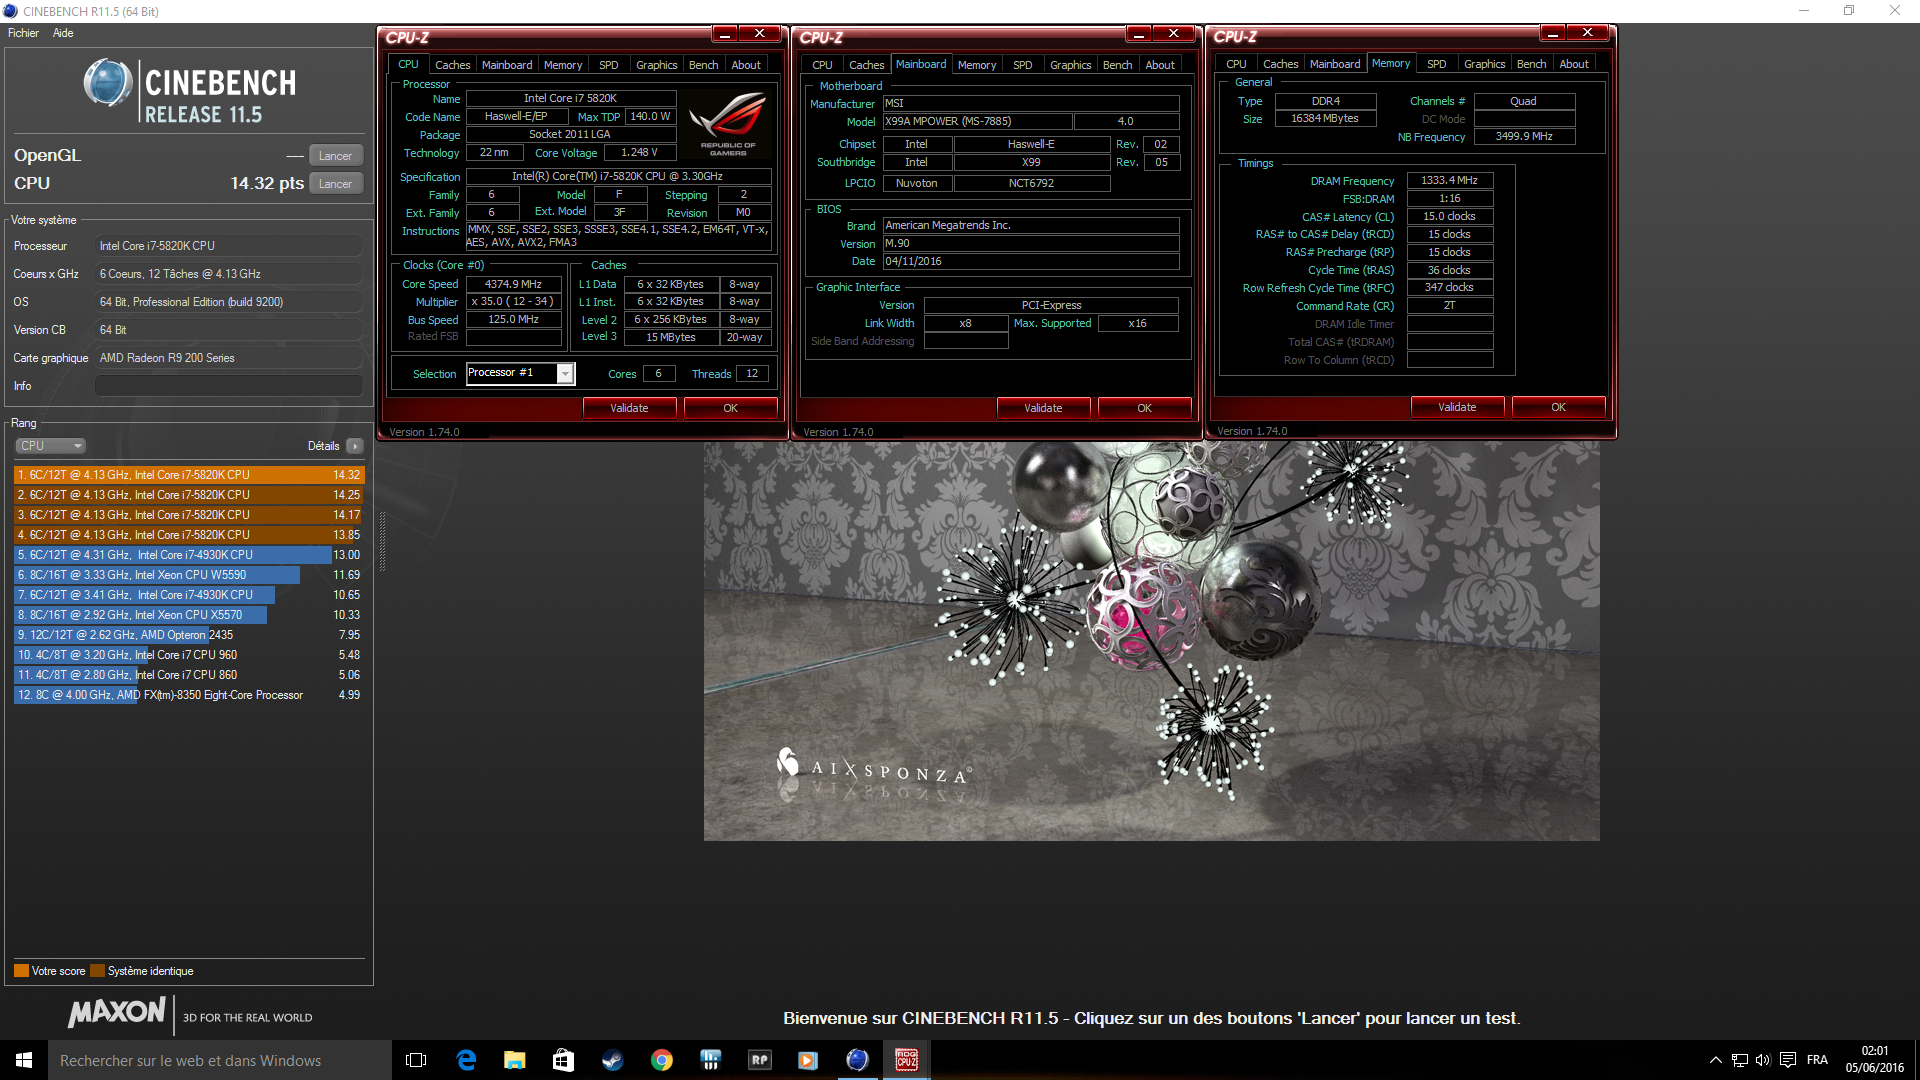The image size is (1920, 1080).
Task: Select ranking row Xeon CPU W5590
Action: click(x=189, y=575)
